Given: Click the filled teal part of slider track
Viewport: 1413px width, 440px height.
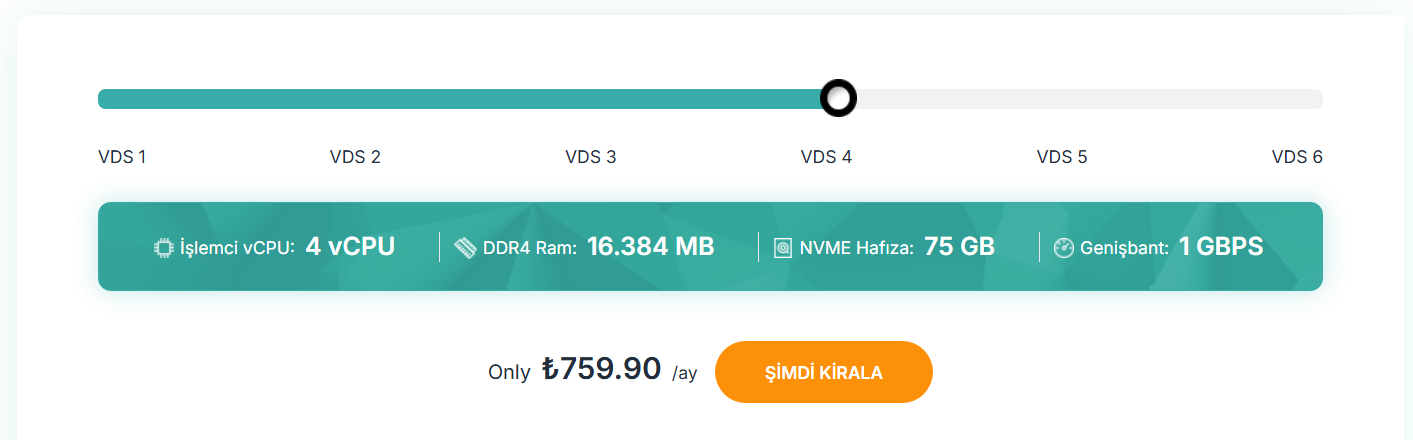Looking at the screenshot, I should [459, 98].
